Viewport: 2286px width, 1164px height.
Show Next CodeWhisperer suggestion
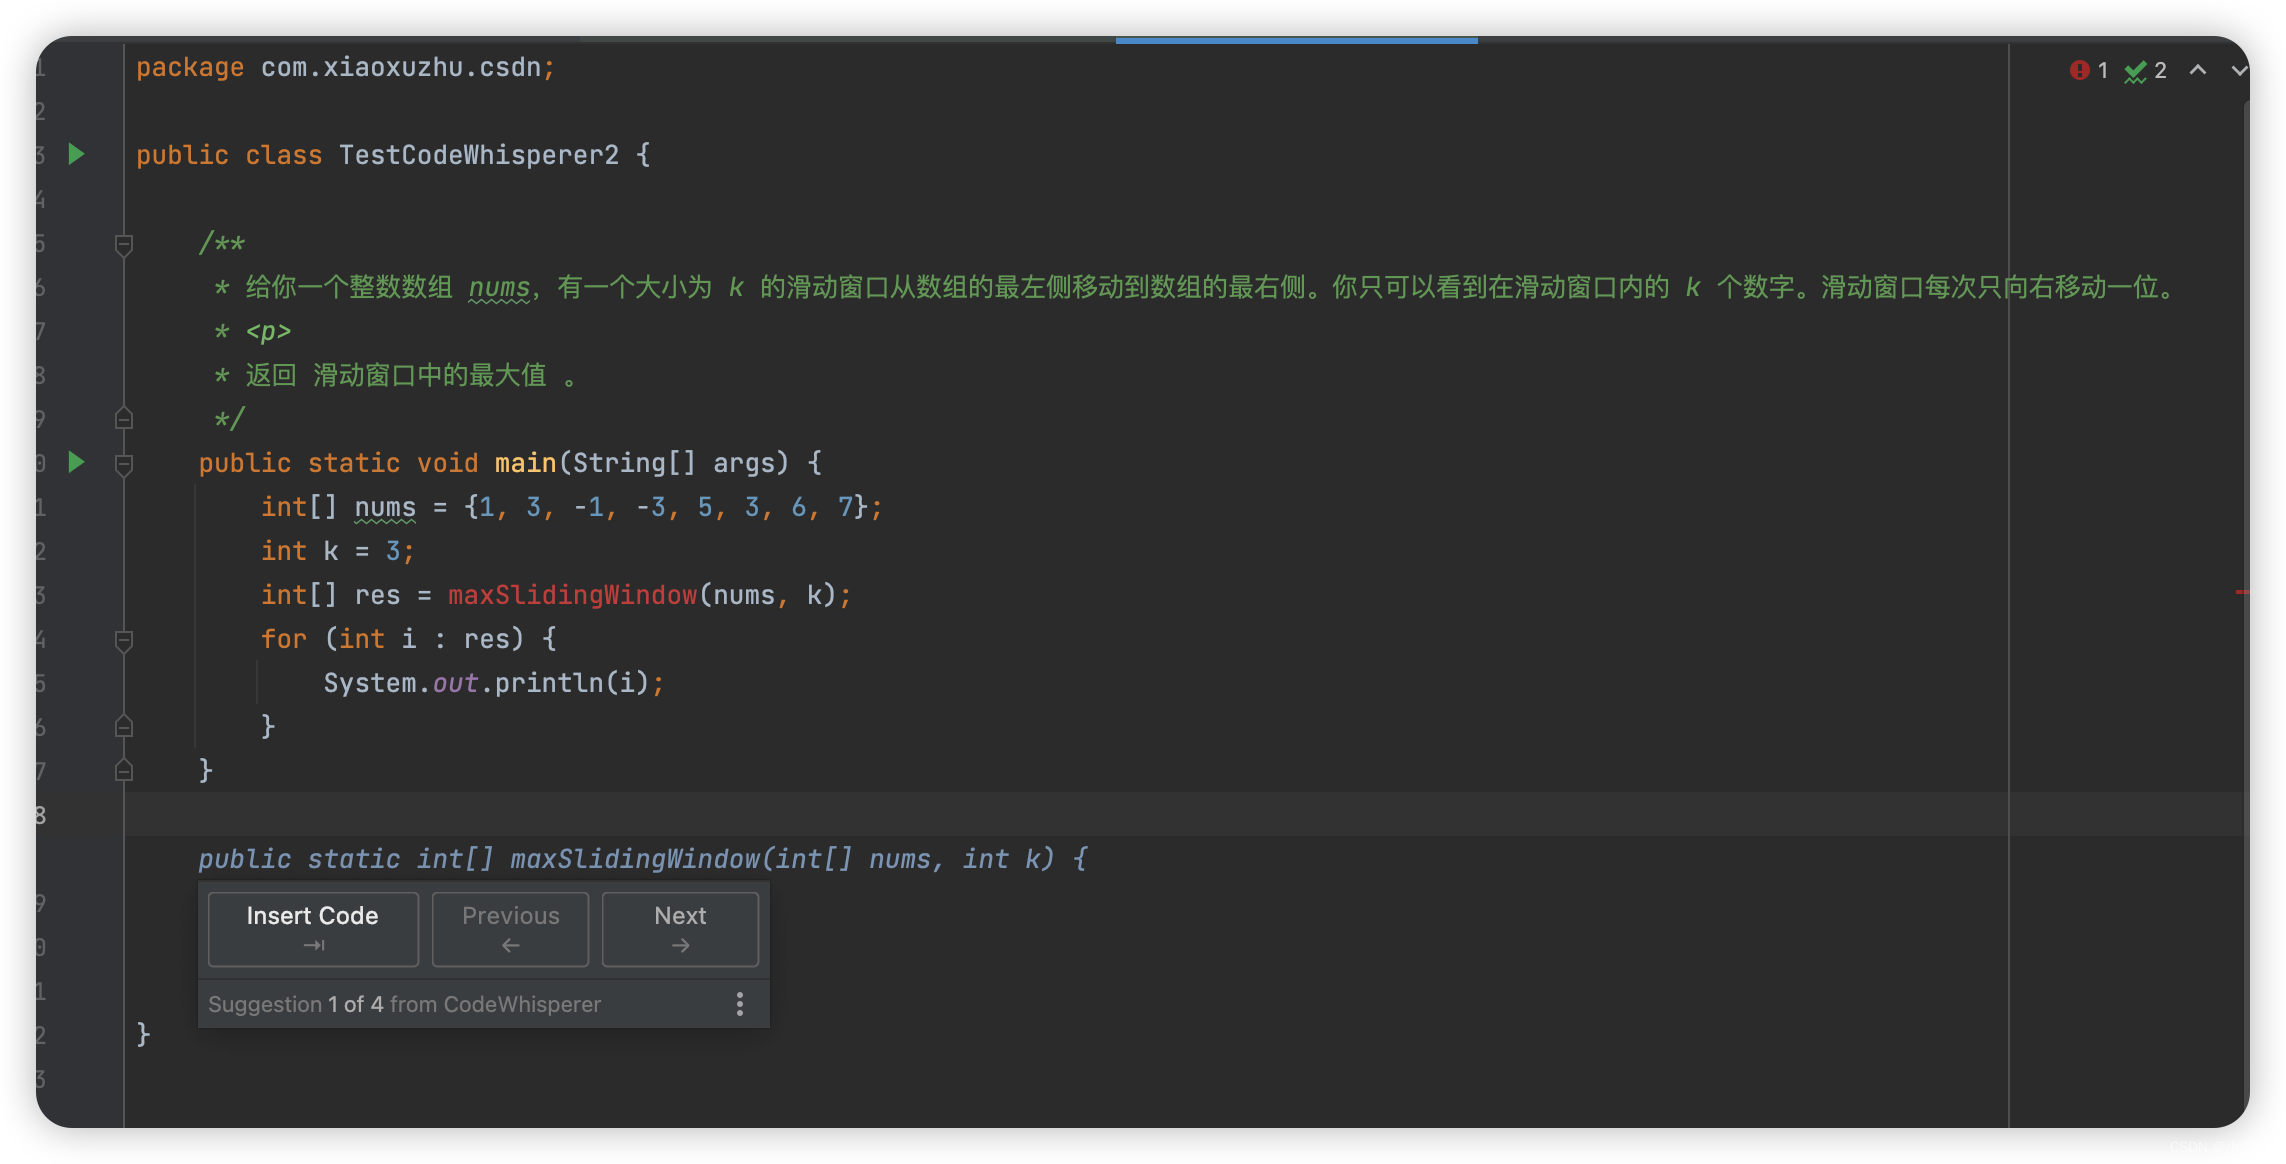[680, 929]
